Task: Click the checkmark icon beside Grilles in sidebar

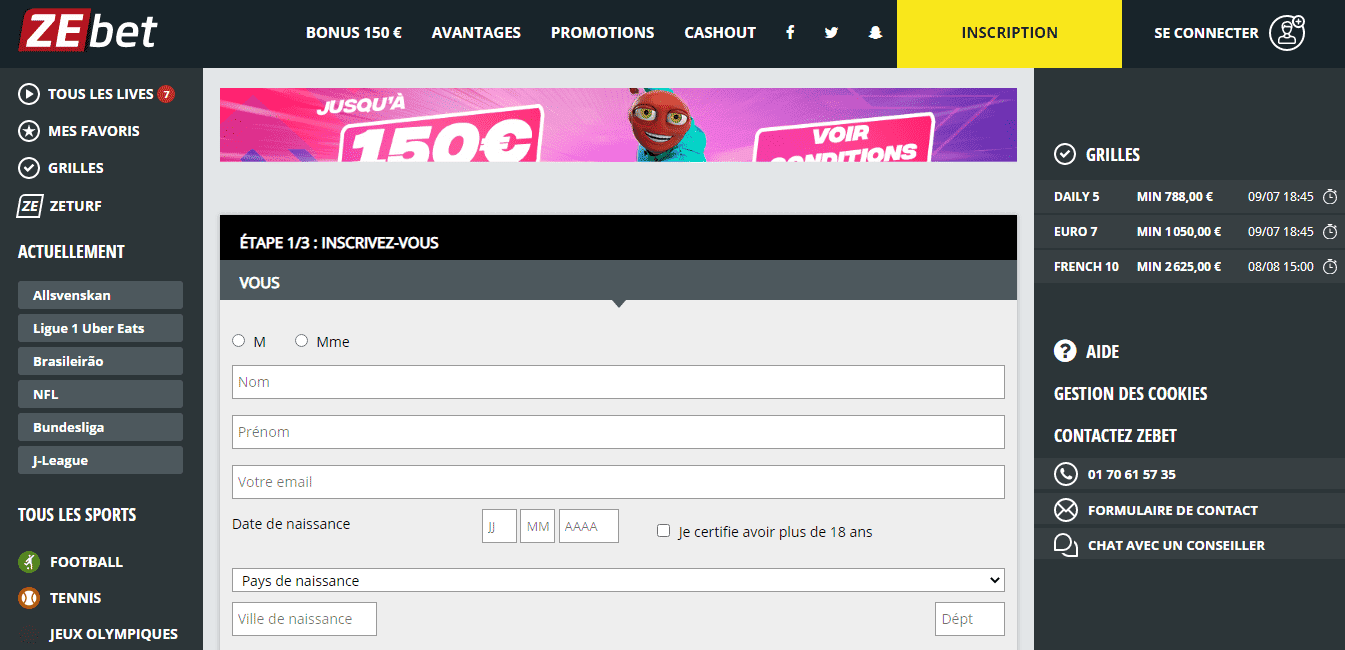Action: click(x=29, y=168)
